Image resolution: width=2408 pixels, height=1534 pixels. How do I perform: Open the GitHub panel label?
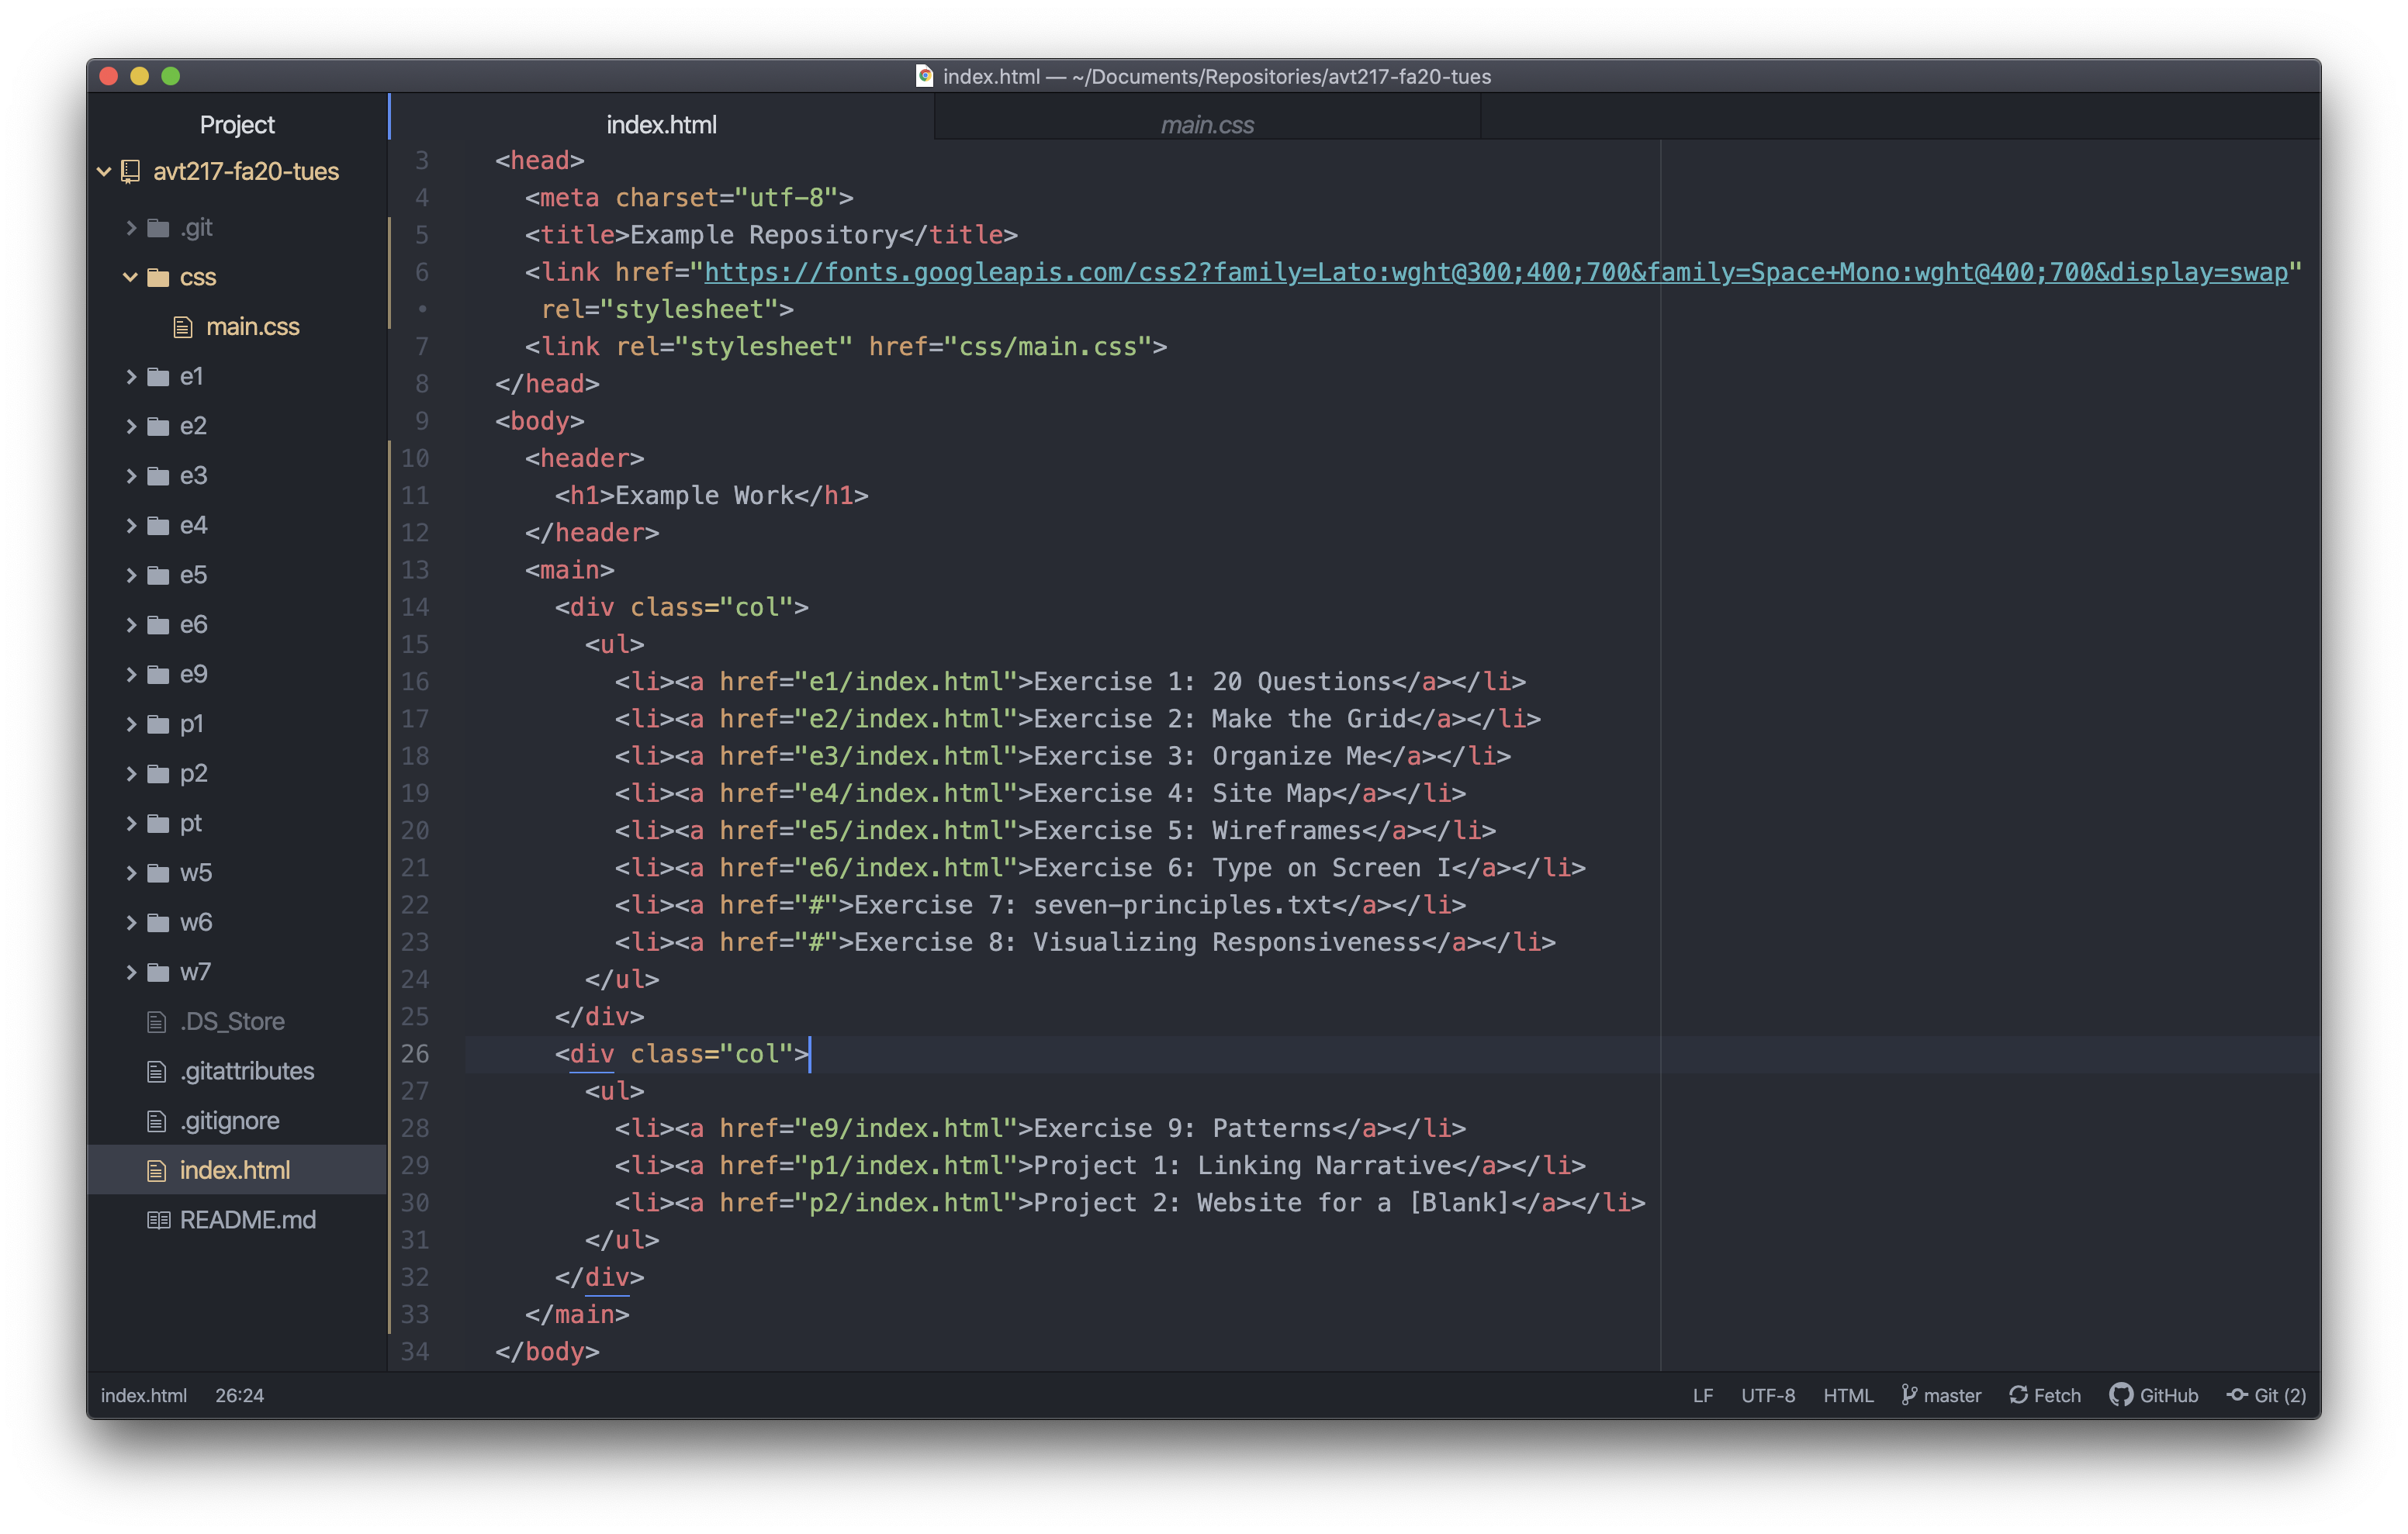[2169, 1395]
